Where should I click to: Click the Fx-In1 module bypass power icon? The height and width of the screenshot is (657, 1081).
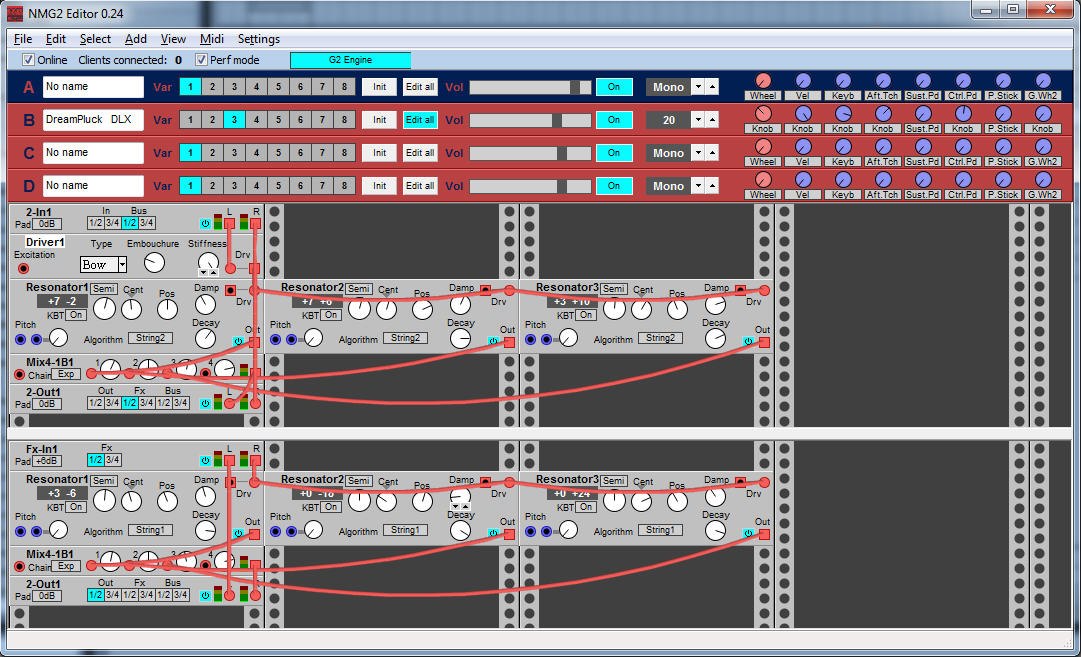(205, 460)
